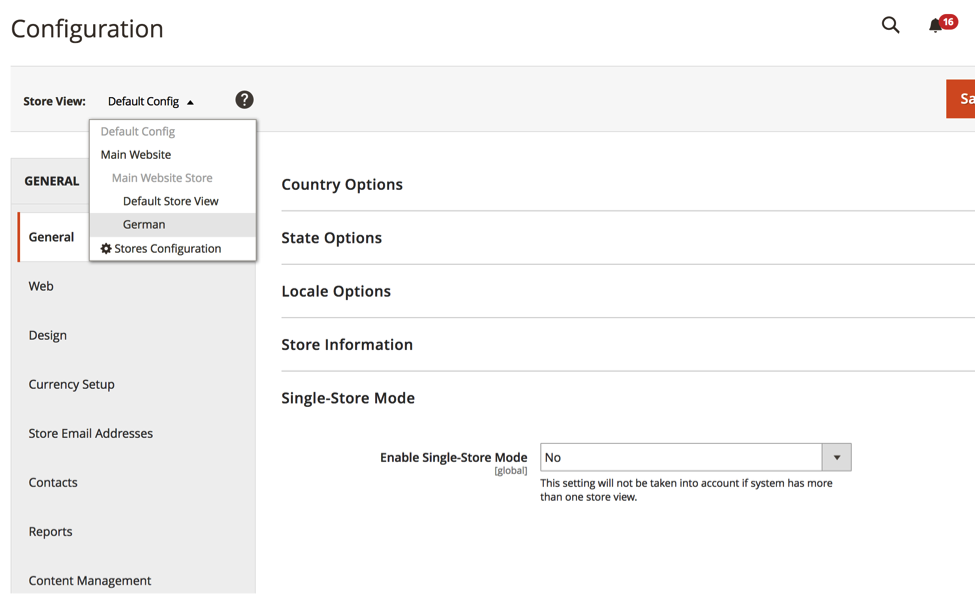Select the Web settings section
This screenshot has width=975, height=594.
(x=40, y=285)
